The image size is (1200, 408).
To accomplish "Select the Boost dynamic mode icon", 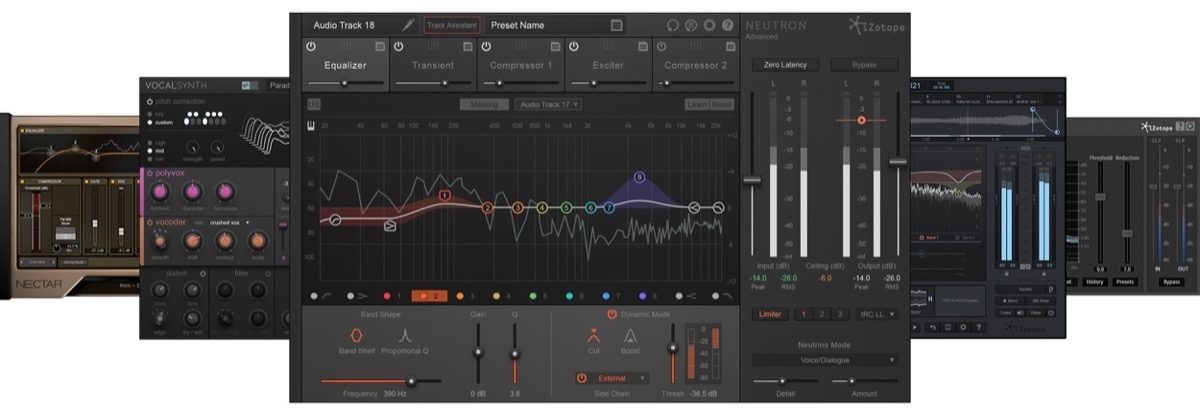I will (x=631, y=336).
